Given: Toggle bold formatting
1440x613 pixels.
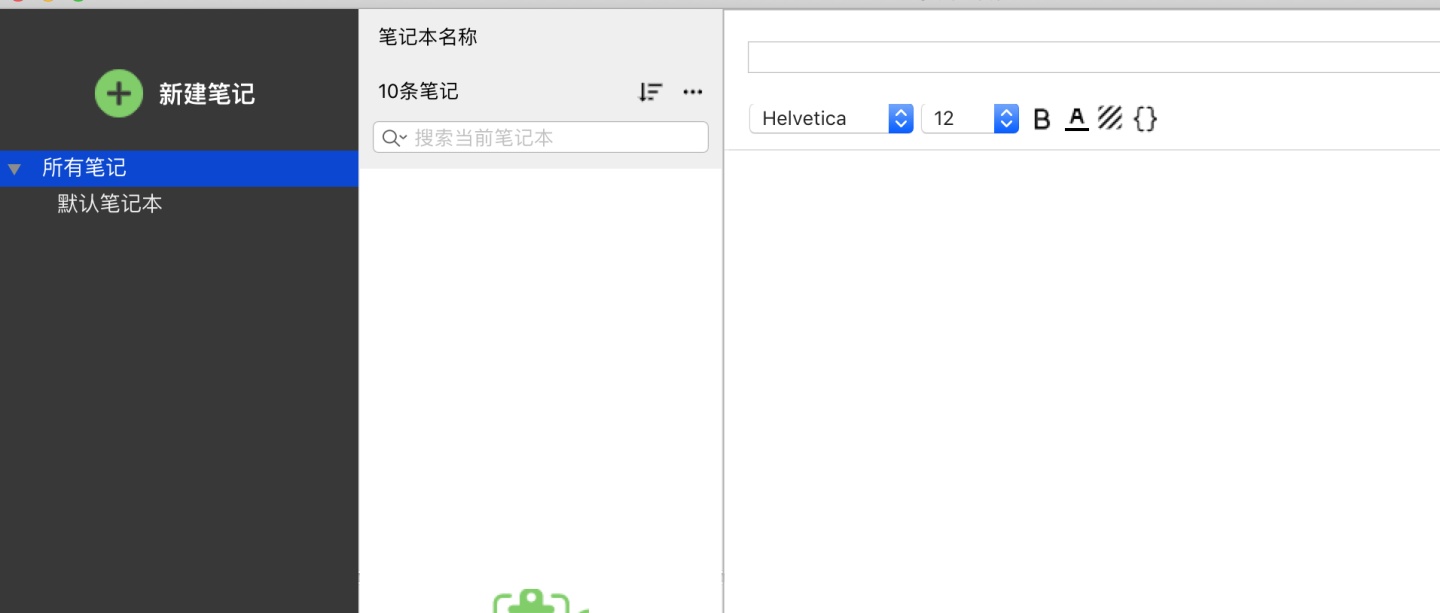Looking at the screenshot, I should pyautogui.click(x=1041, y=119).
